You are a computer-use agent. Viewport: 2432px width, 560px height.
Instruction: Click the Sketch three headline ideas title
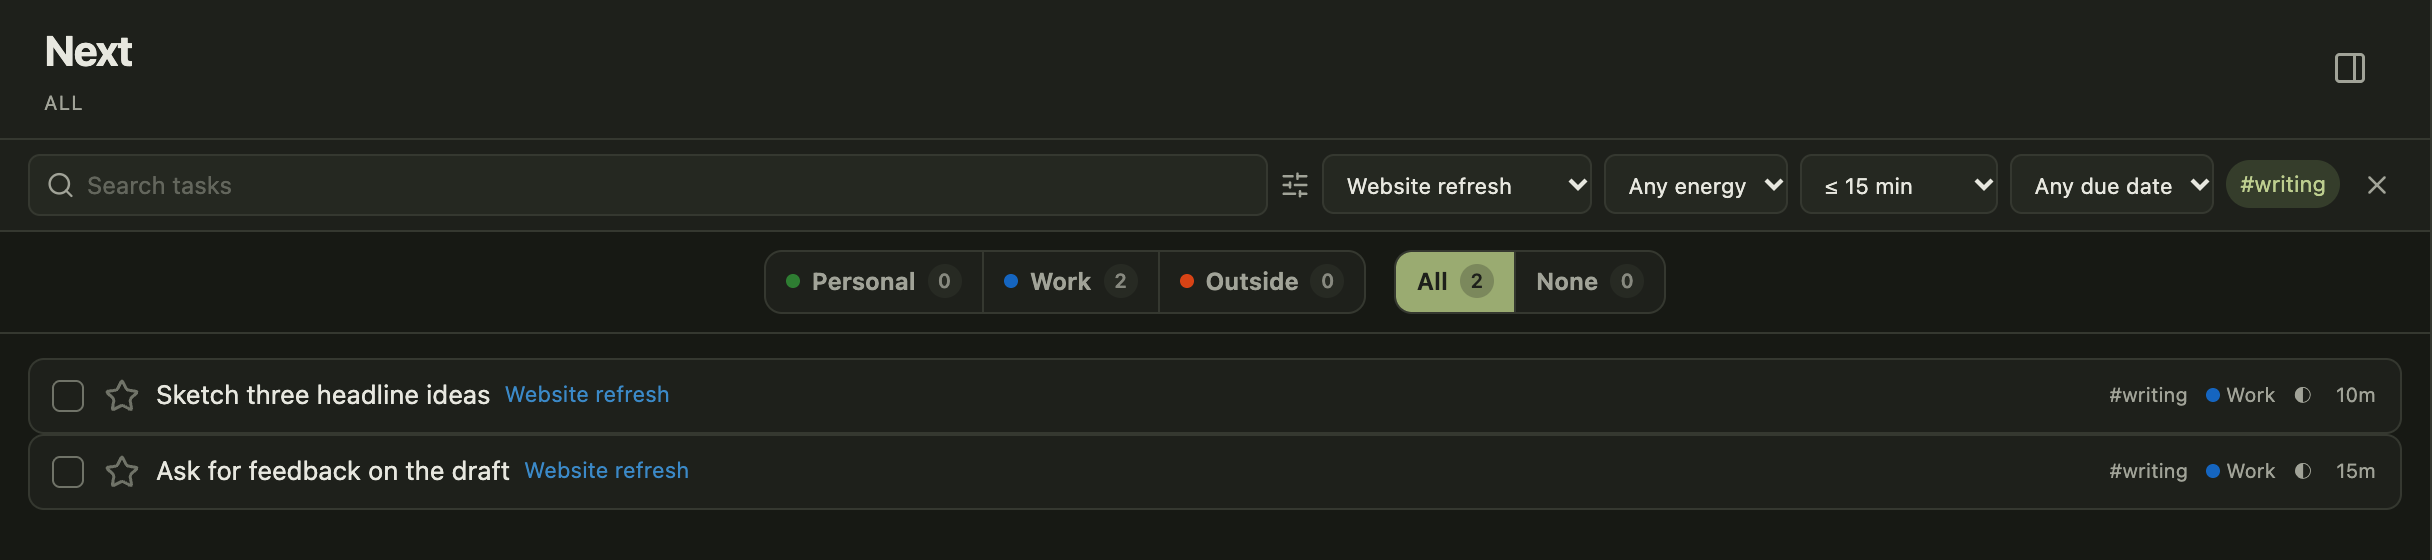(323, 395)
